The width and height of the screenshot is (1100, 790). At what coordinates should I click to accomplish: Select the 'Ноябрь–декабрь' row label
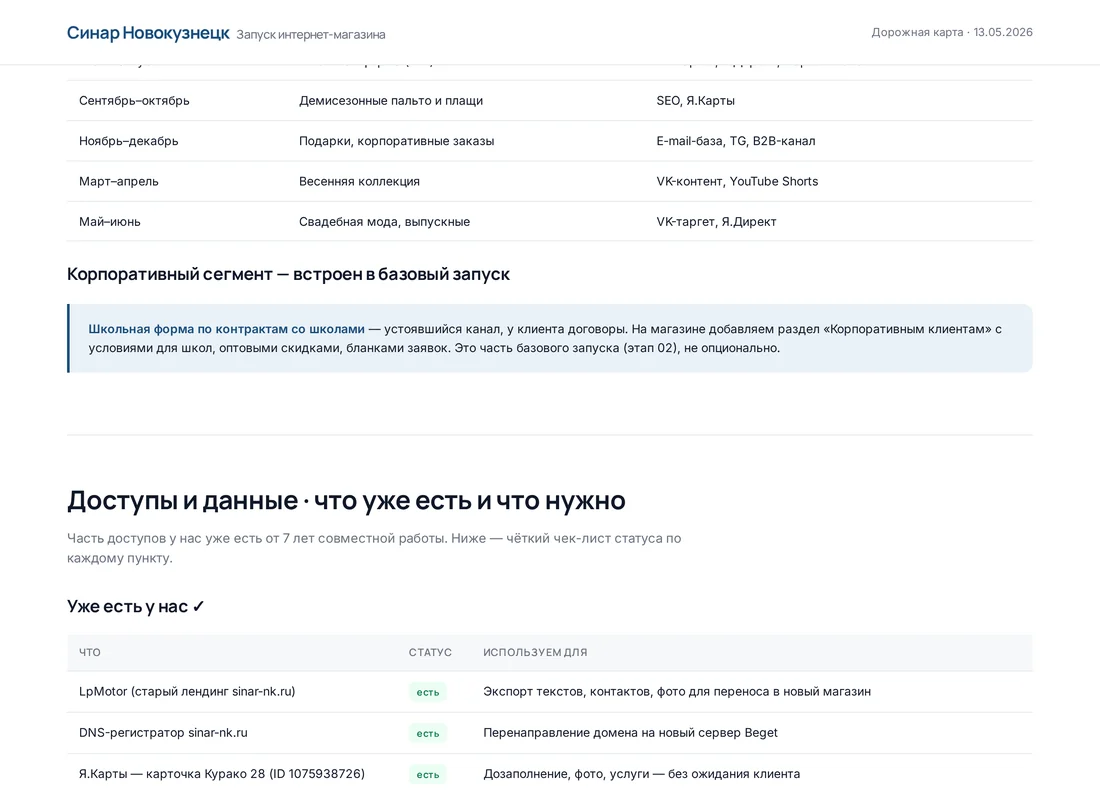pyautogui.click(x=128, y=141)
